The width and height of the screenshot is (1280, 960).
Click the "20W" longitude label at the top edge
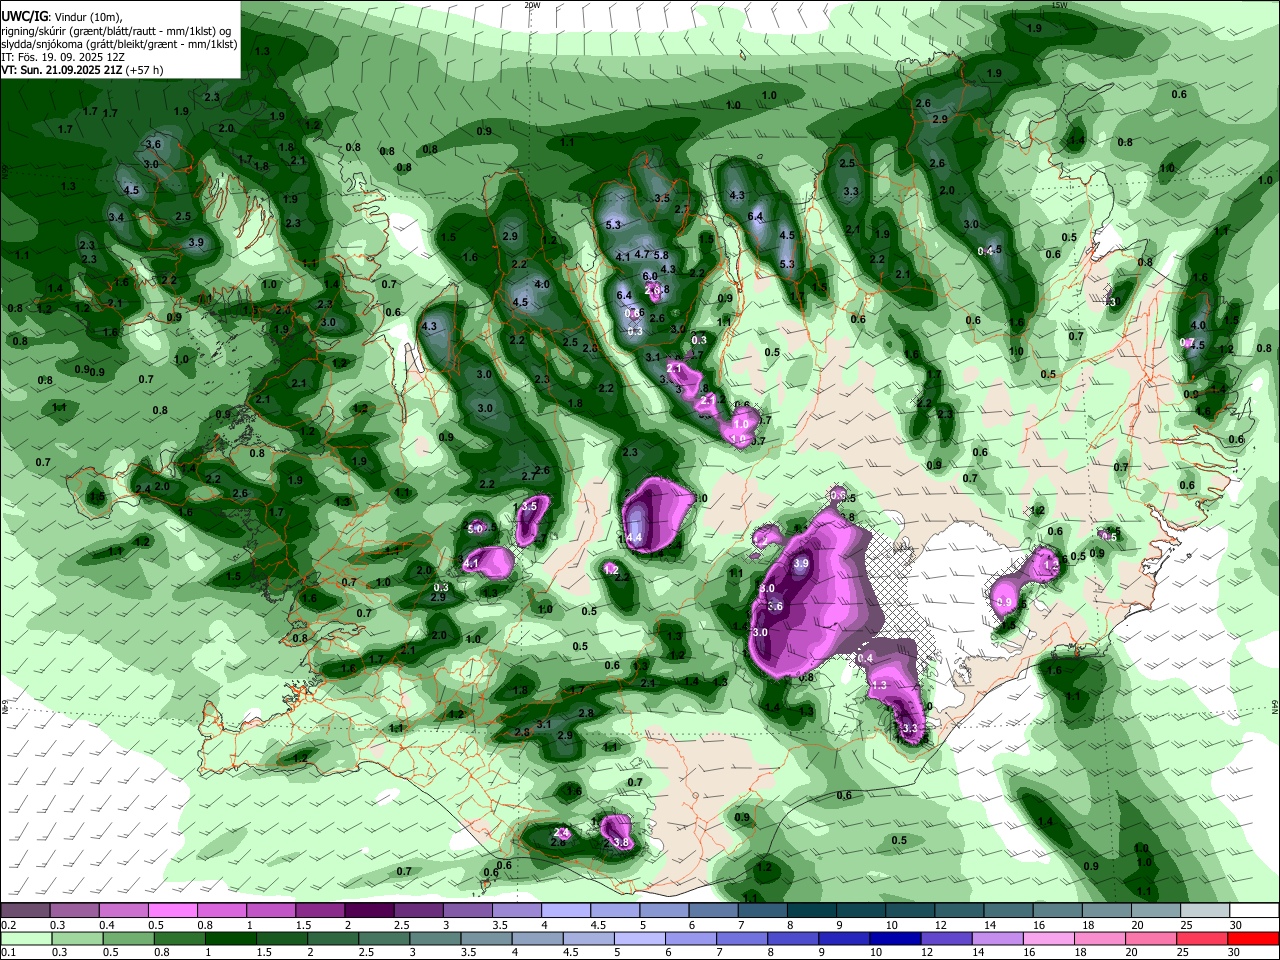click(532, 4)
